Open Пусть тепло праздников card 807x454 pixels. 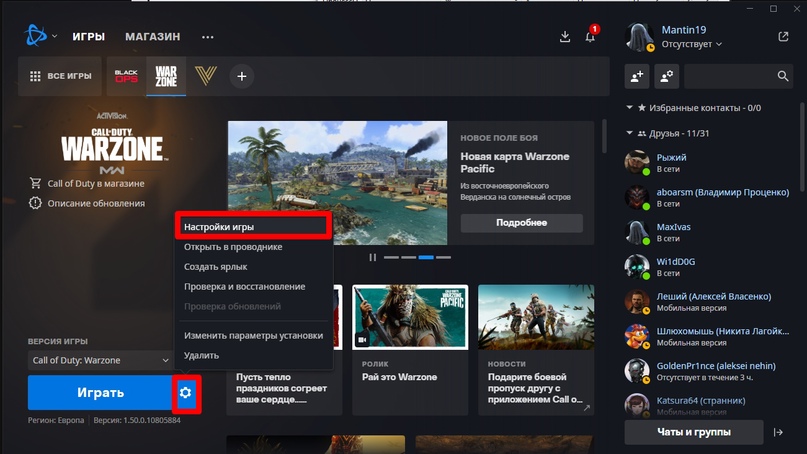pyautogui.click(x=284, y=389)
